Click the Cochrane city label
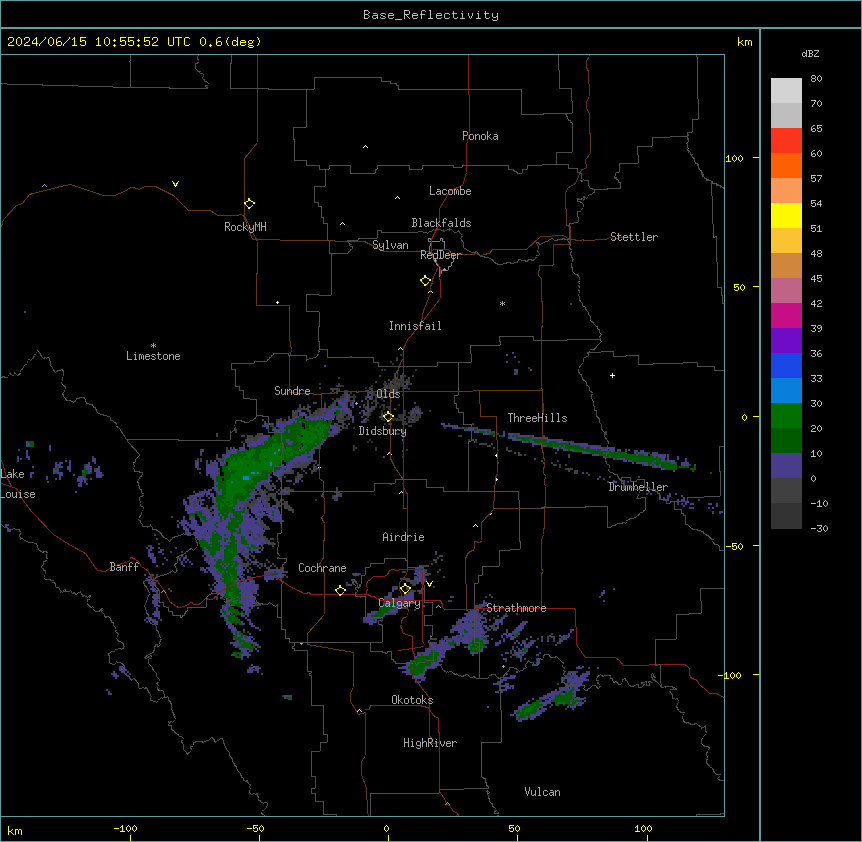Viewport: 862px width, 842px height. [322, 568]
